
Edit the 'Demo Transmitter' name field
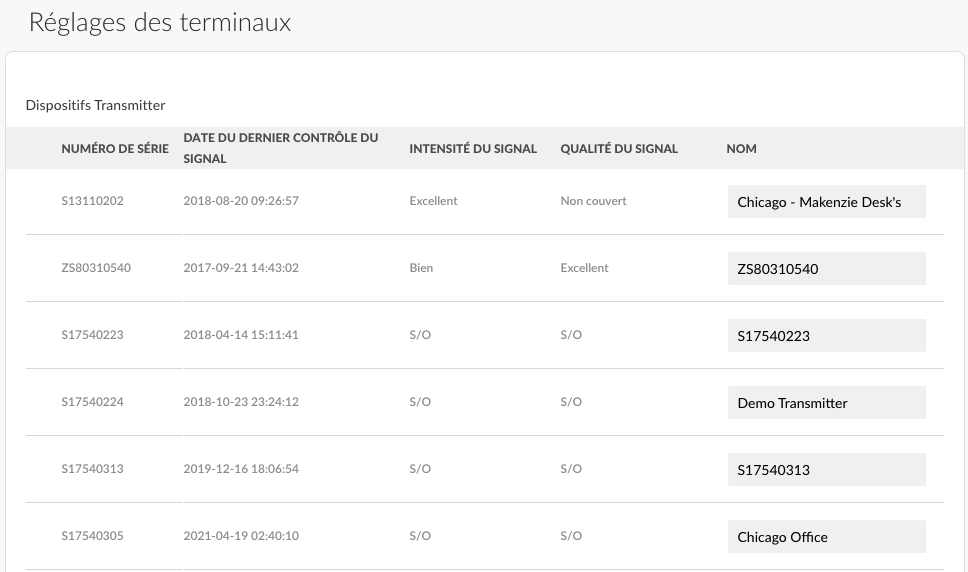[827, 403]
